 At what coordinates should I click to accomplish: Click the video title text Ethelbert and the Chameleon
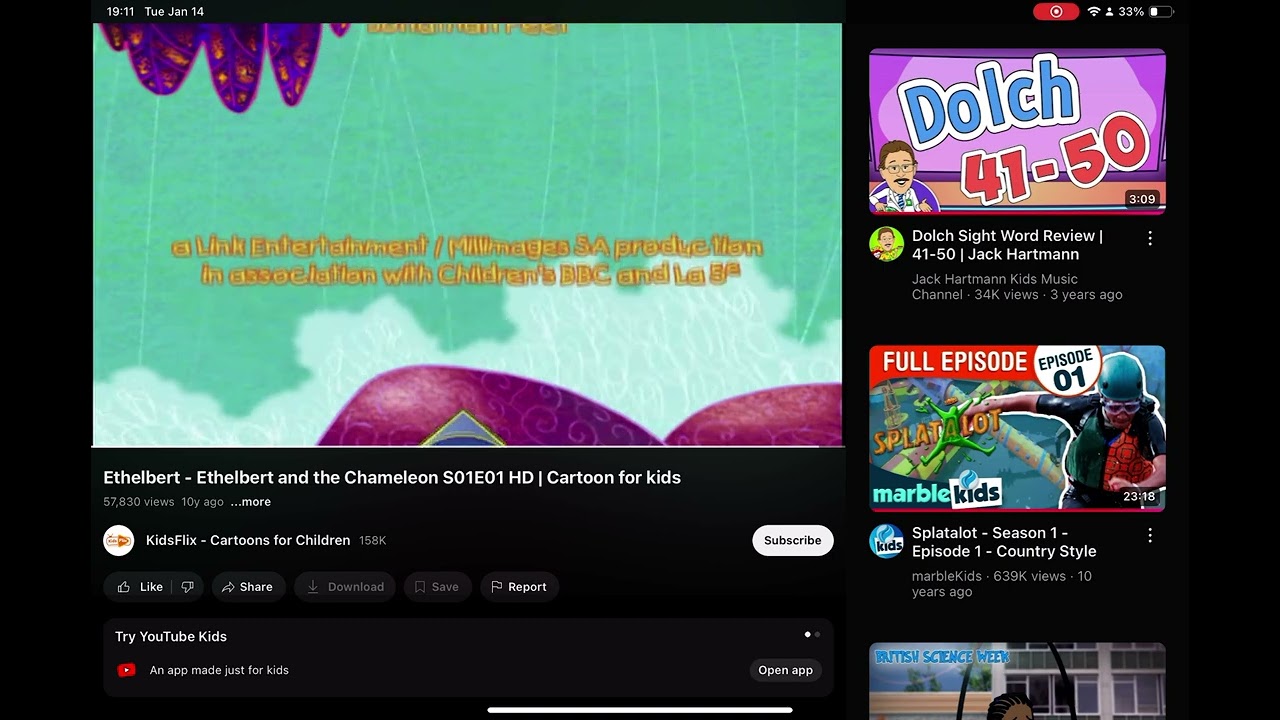[x=392, y=477]
